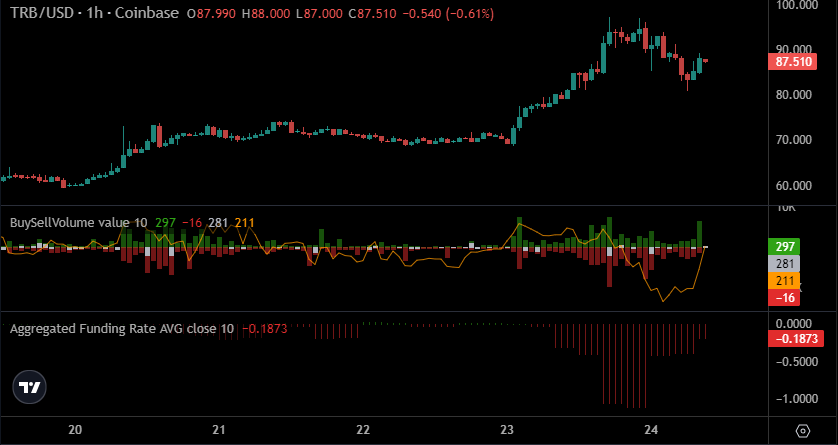Click date 20 on the time axis

coord(75,430)
